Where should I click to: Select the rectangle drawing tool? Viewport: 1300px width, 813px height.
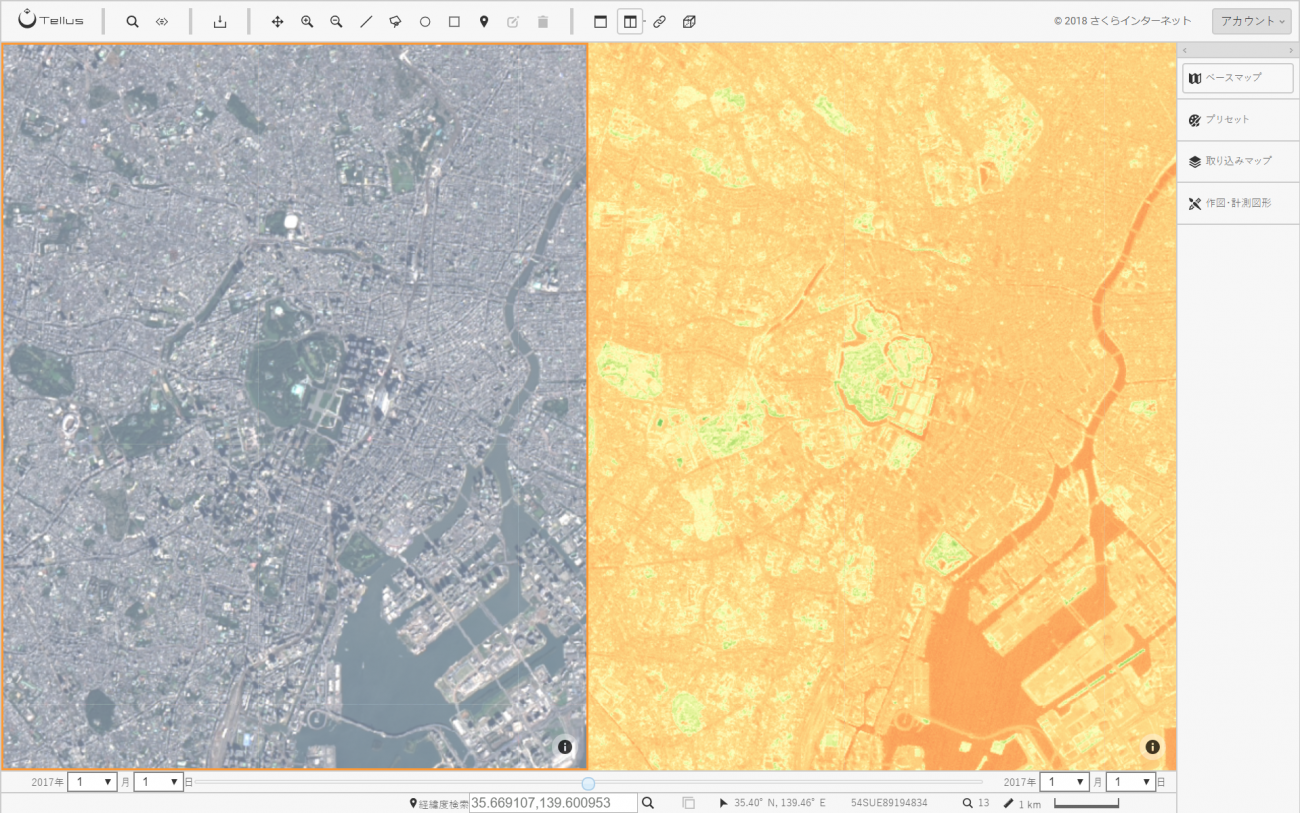(454, 21)
